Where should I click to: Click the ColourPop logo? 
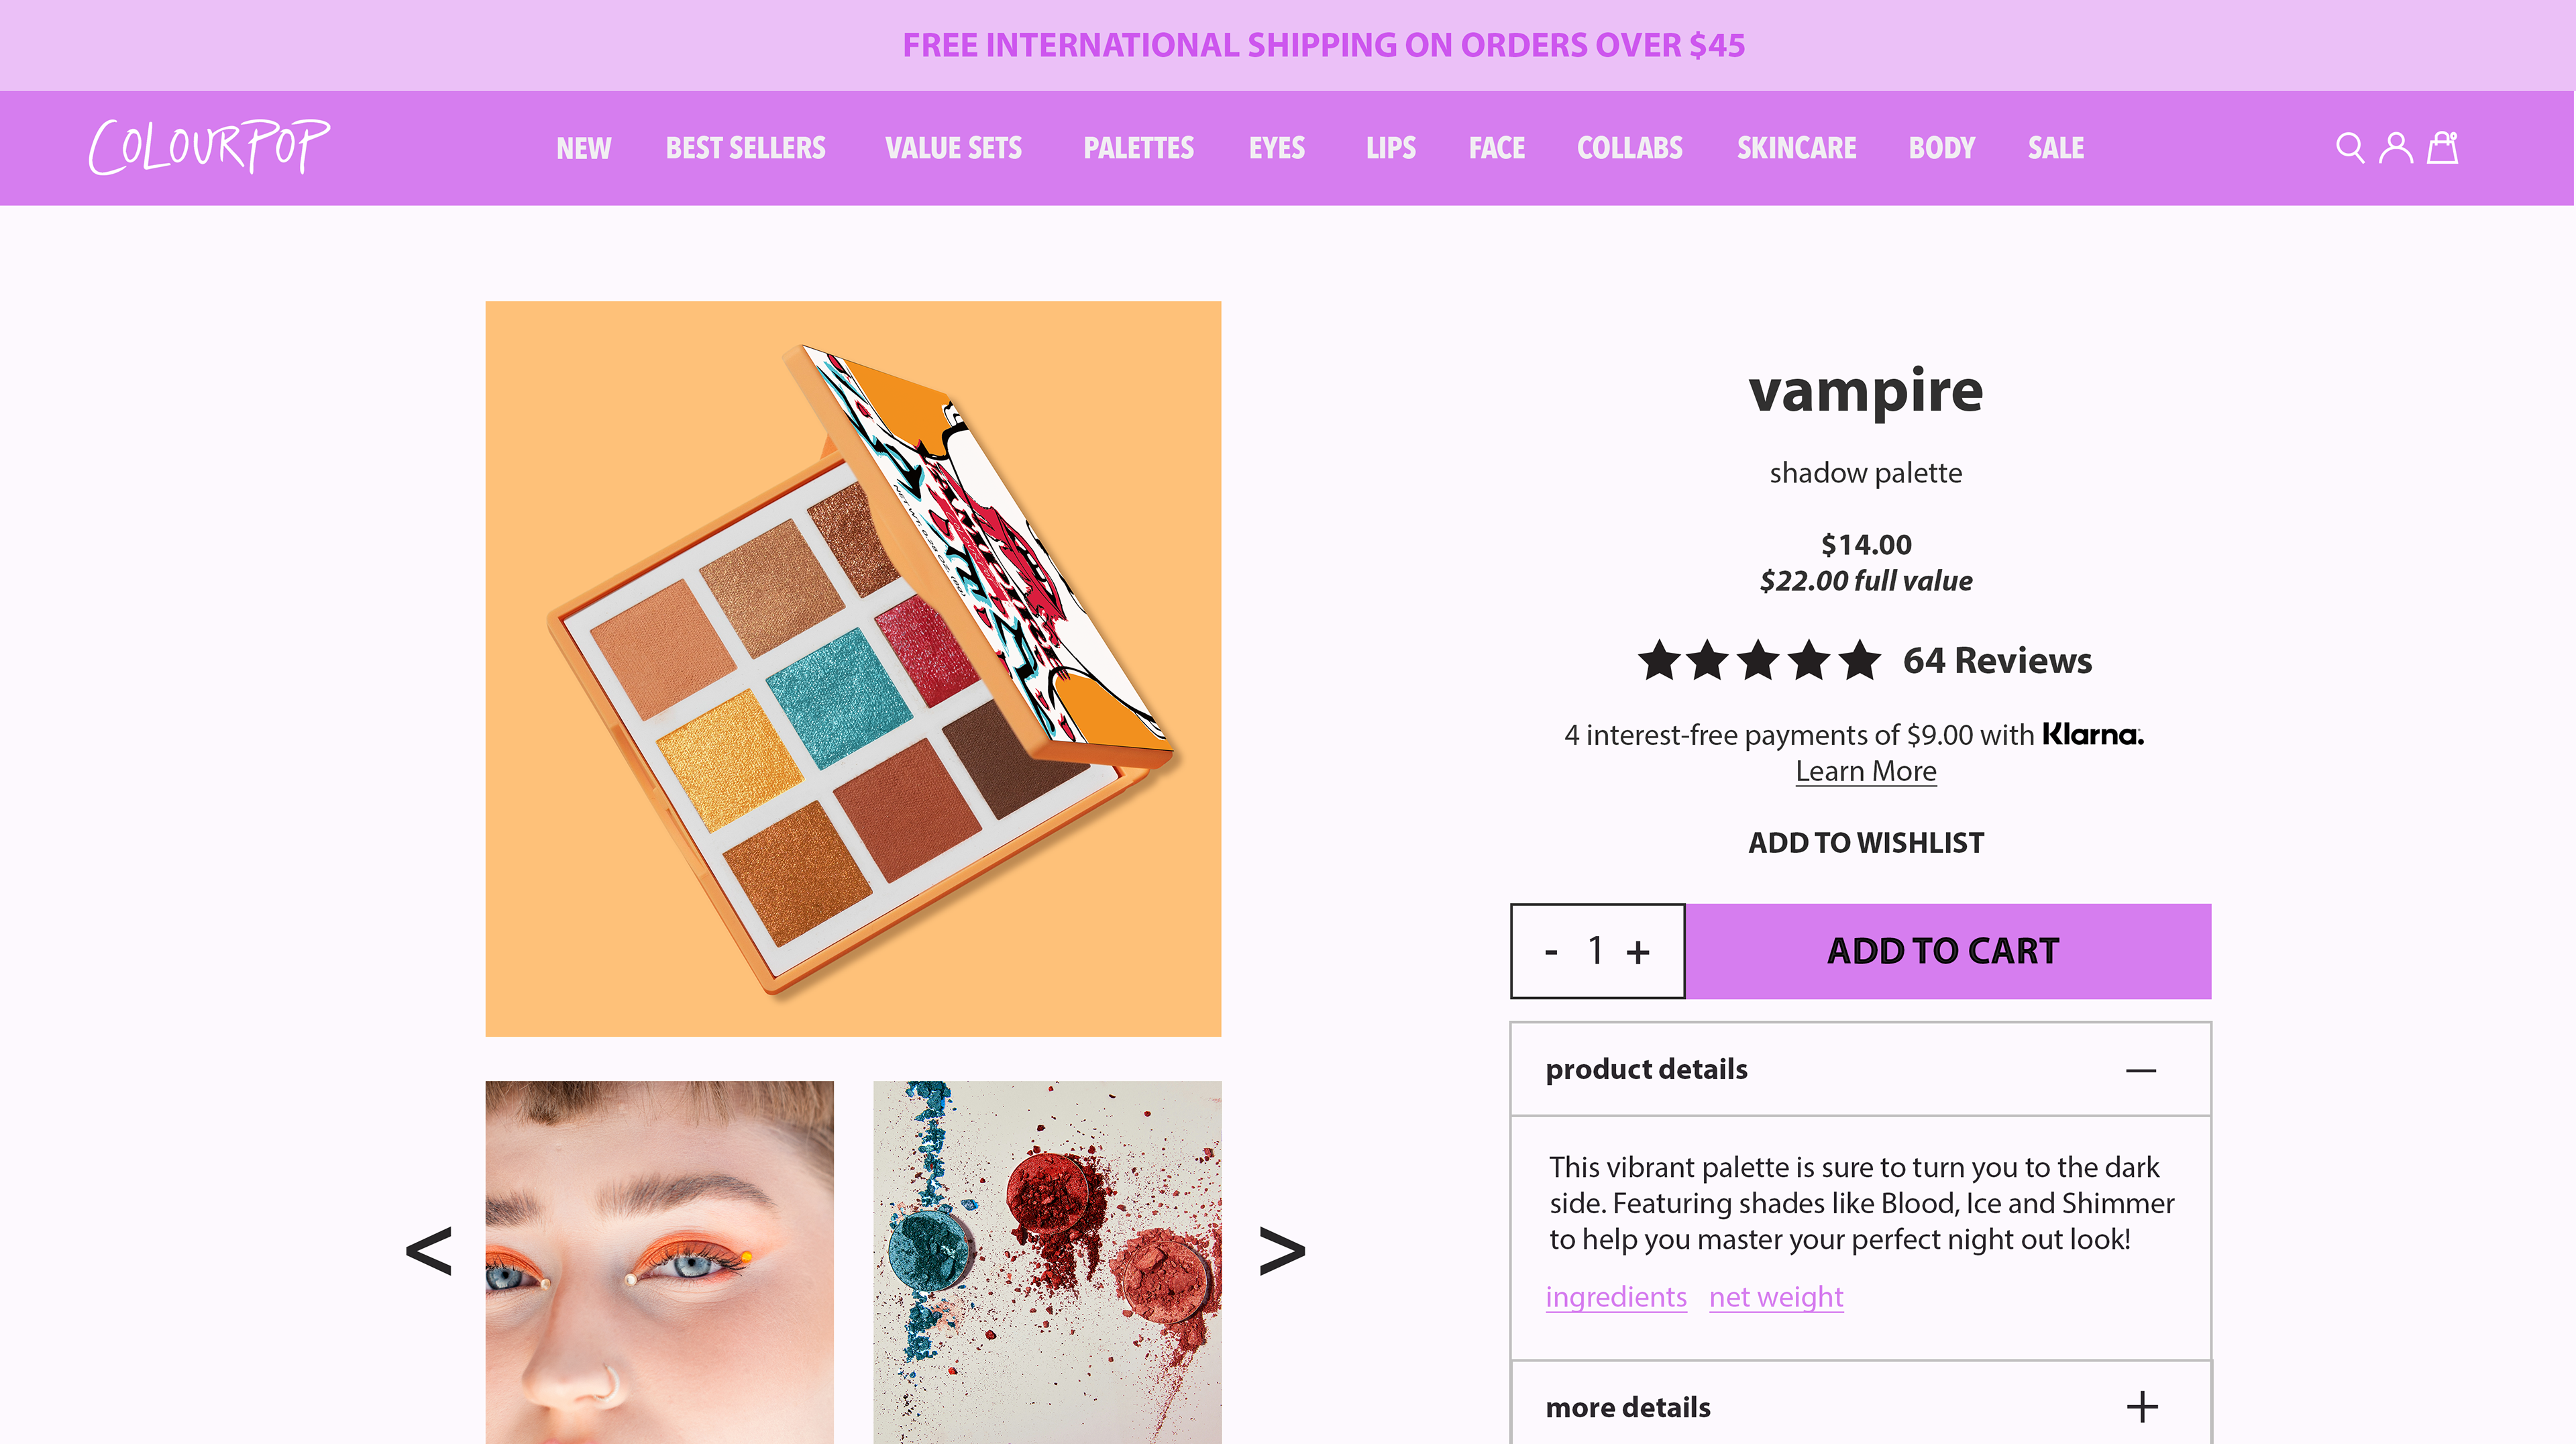[209, 147]
